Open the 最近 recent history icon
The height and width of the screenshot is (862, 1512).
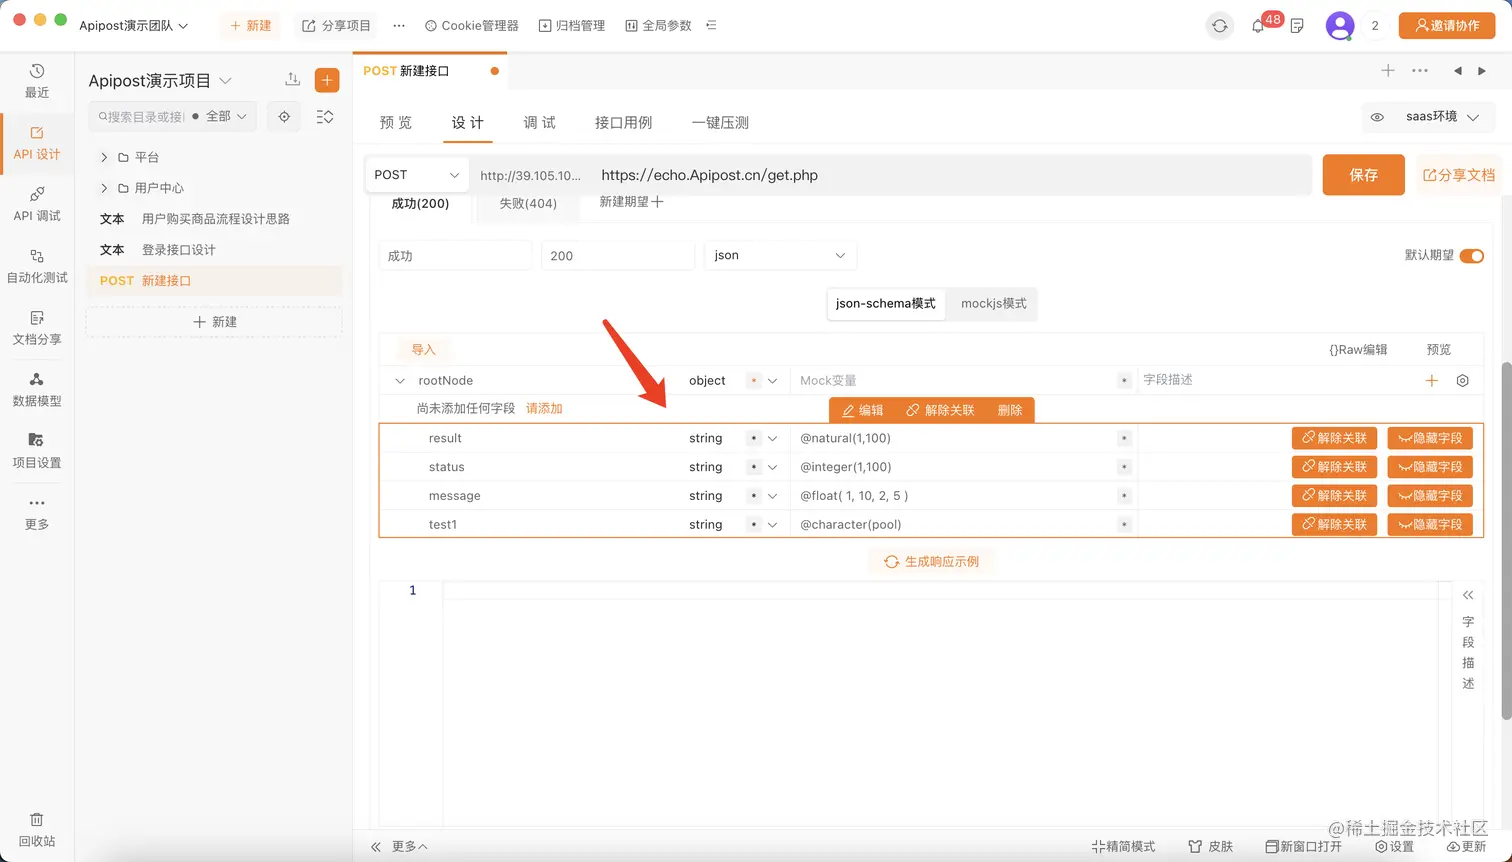(37, 80)
